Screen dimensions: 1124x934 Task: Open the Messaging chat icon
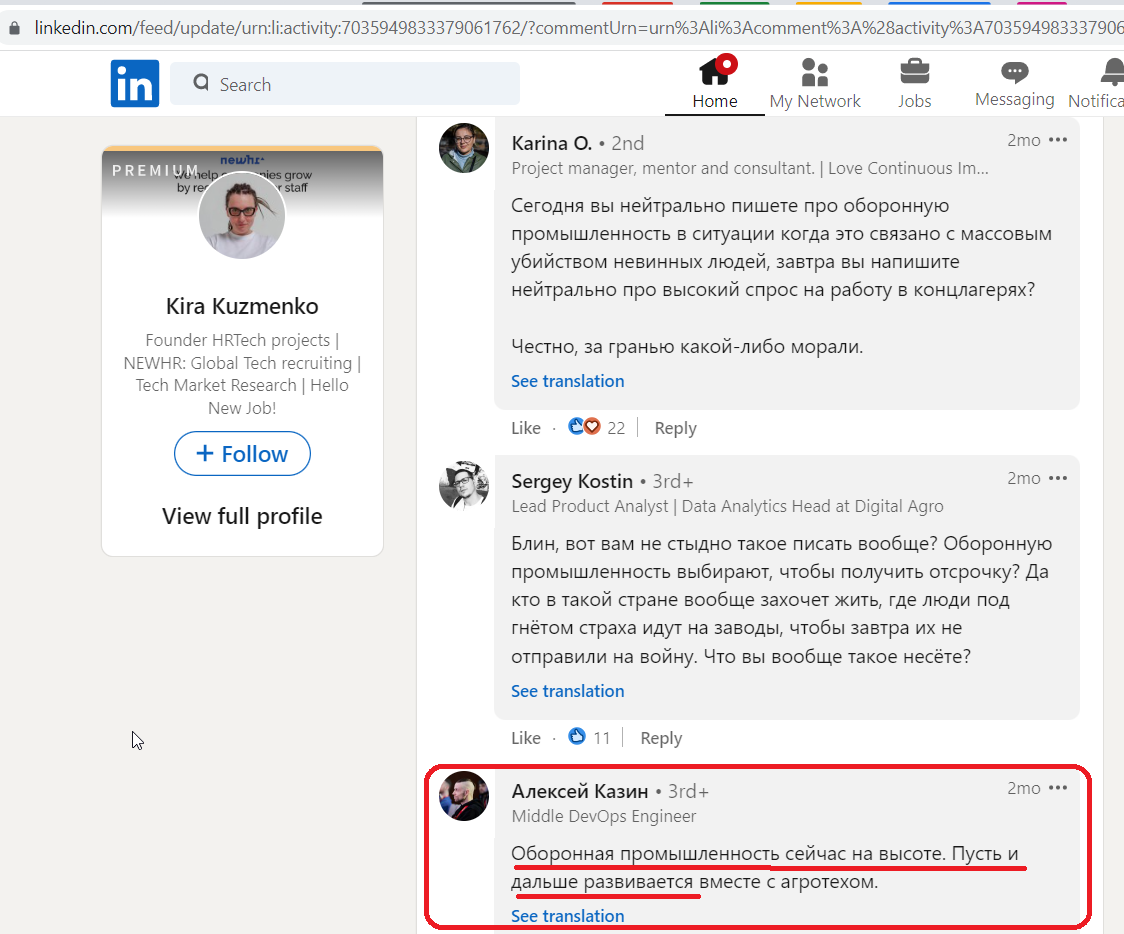tap(1014, 72)
